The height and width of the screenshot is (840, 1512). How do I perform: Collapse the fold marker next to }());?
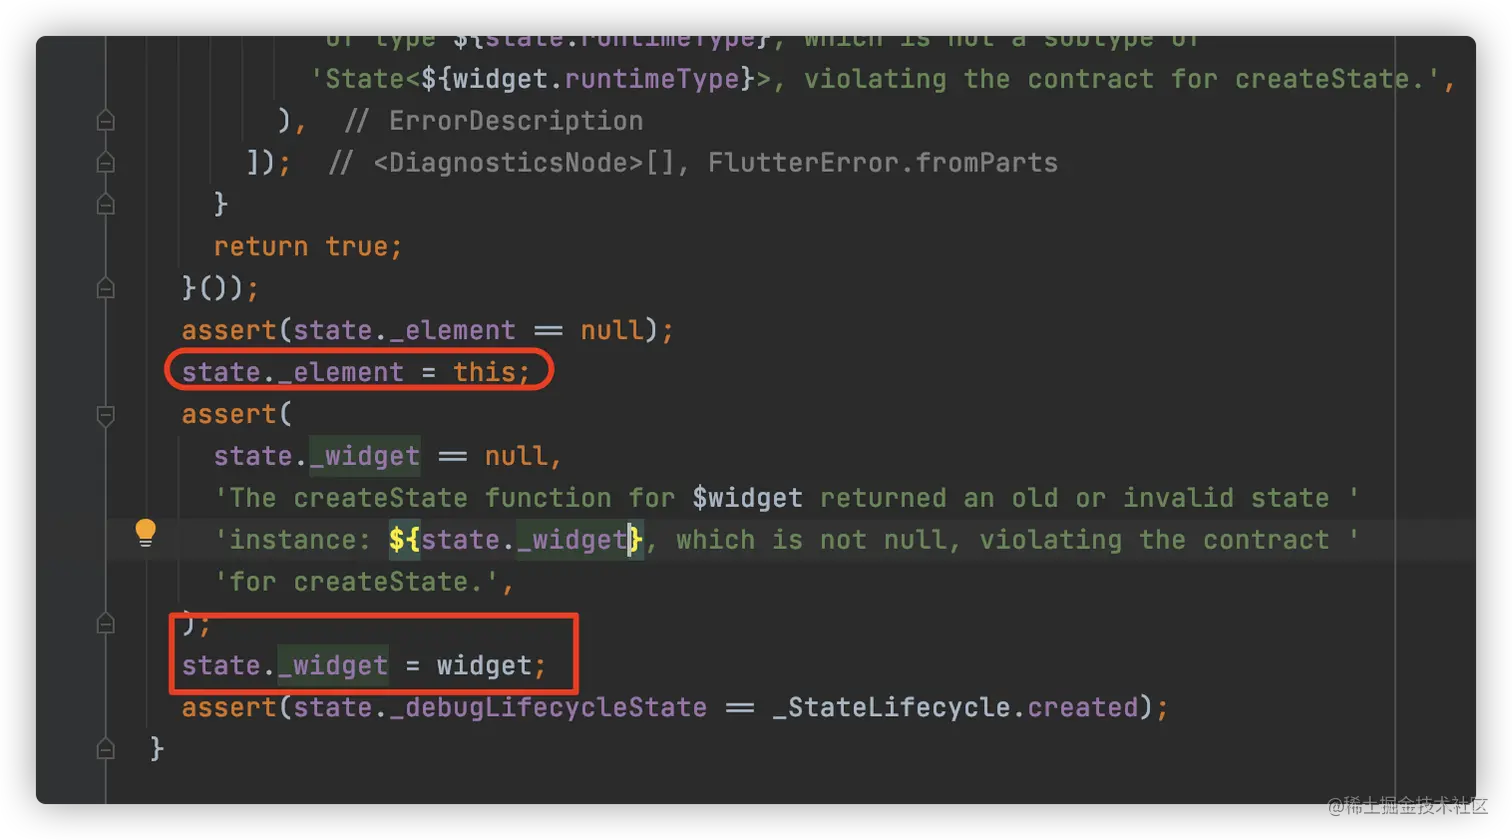click(105, 289)
